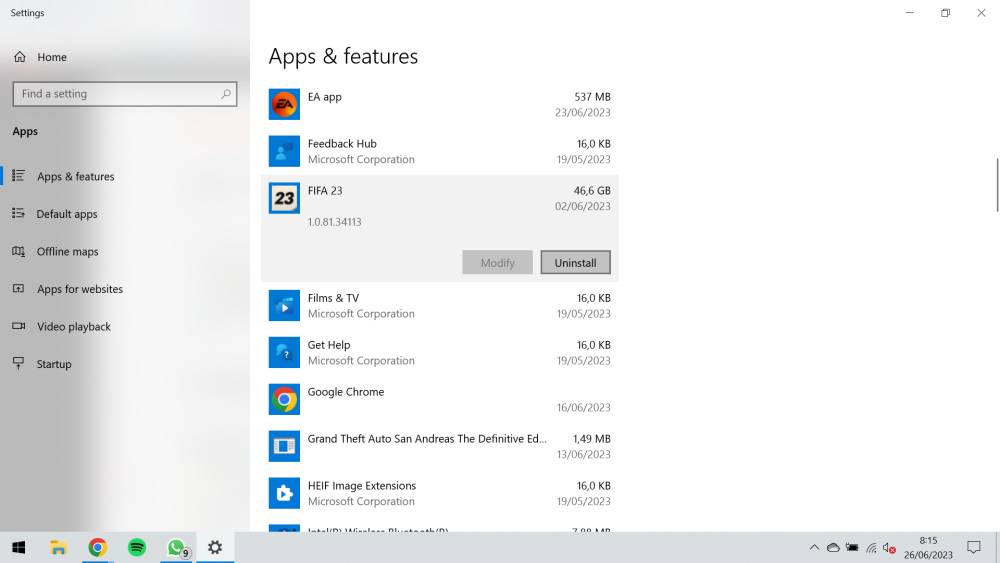Open WhatsApp from the taskbar
Screen dimensions: 1000x563
(177, 548)
